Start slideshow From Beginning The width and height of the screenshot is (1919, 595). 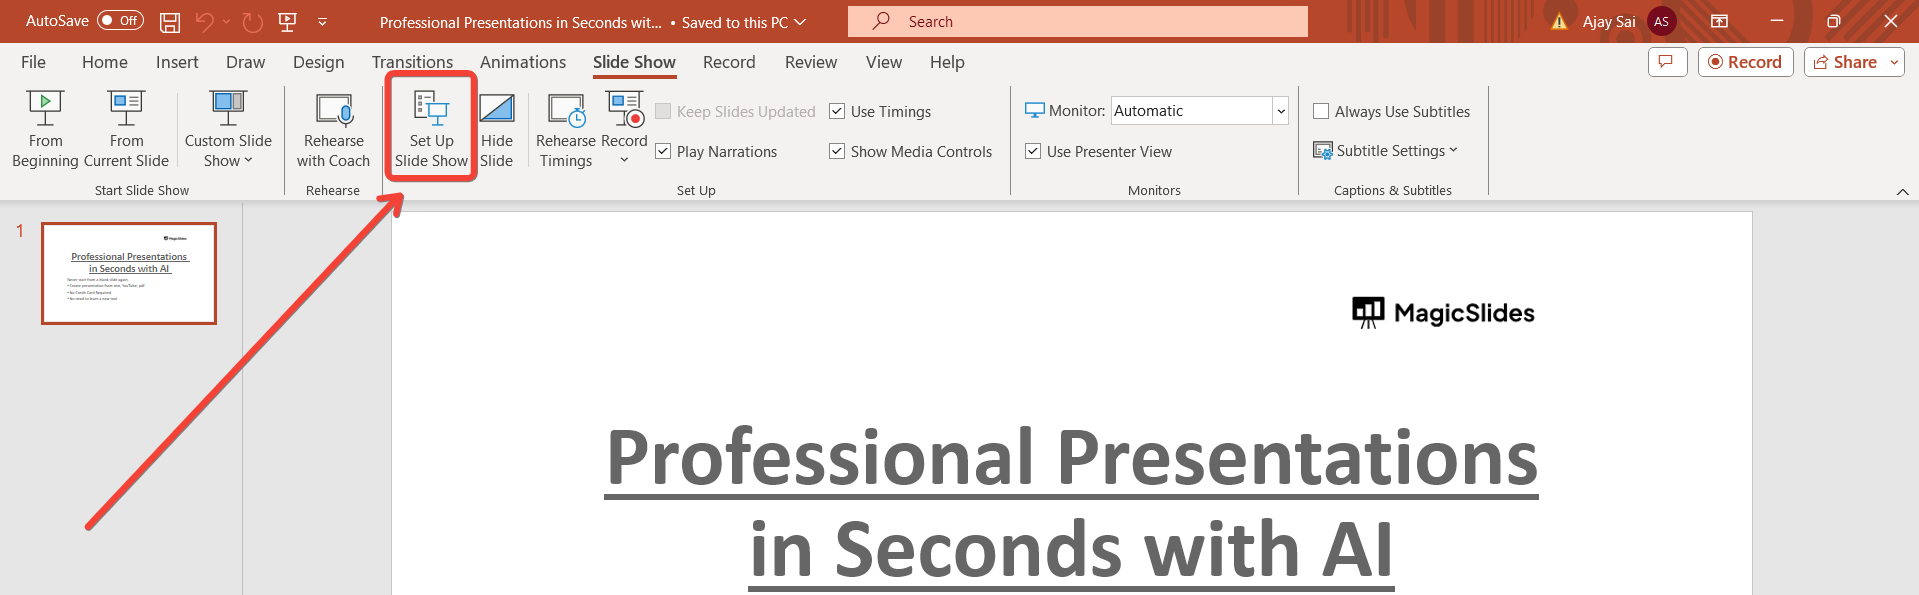[x=45, y=129]
